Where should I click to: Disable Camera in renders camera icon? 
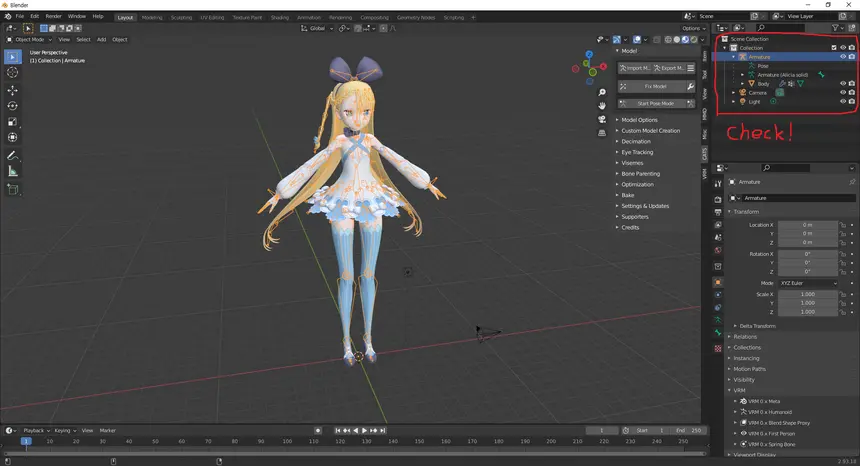coord(852,92)
